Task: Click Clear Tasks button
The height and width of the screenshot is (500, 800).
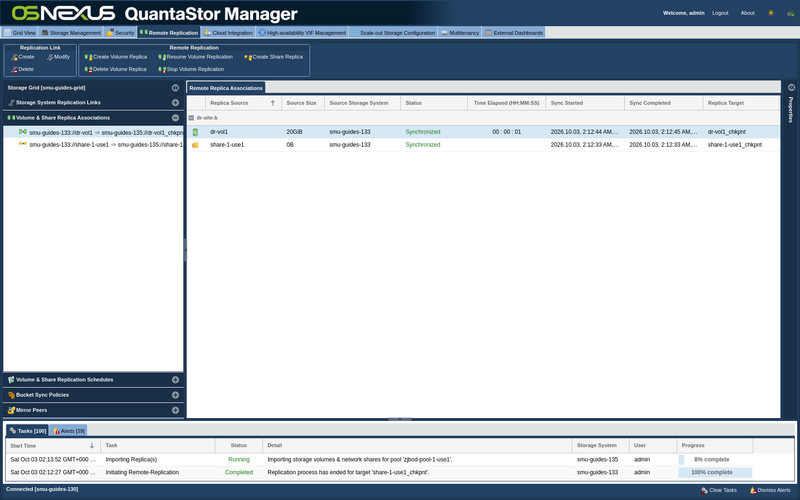Action: coord(719,490)
